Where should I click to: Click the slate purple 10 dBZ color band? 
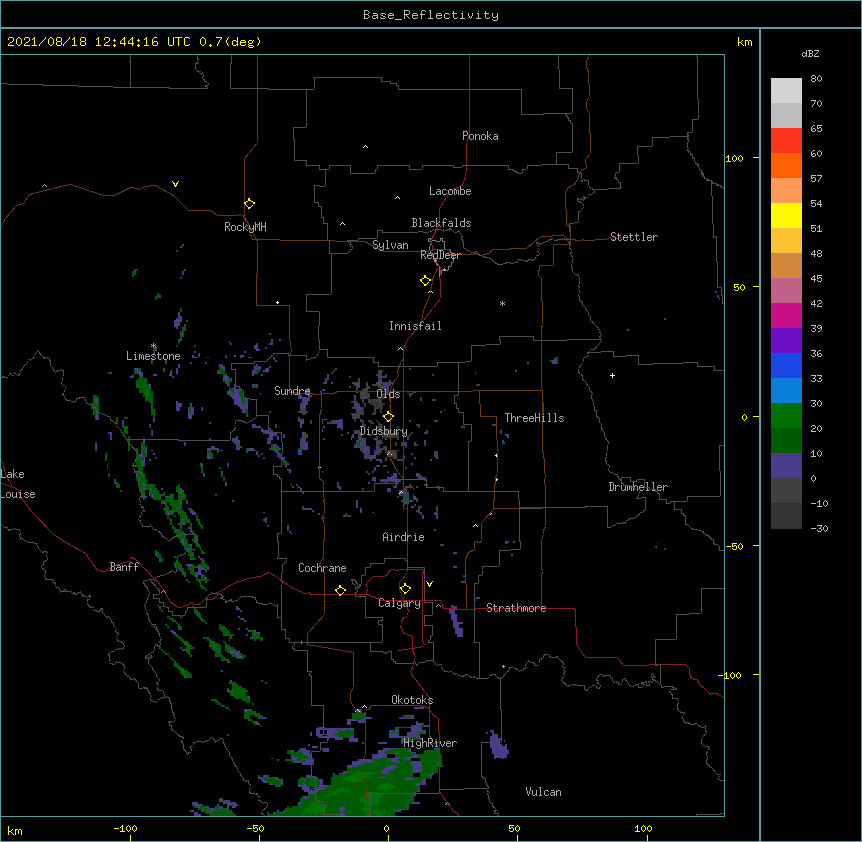coord(786,465)
